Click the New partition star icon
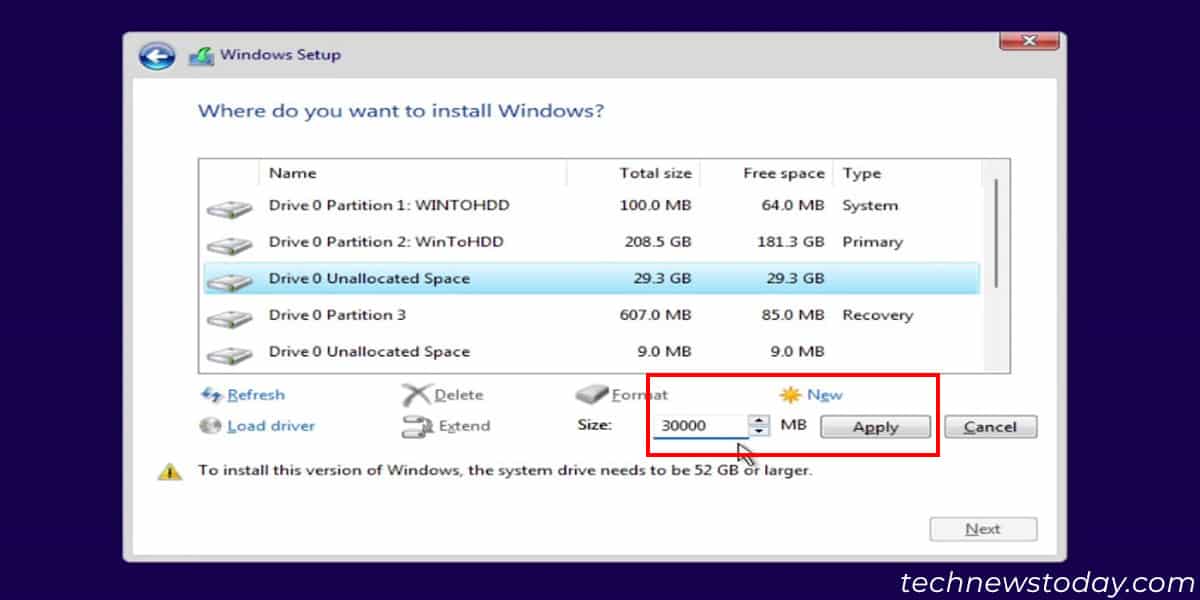The image size is (1200, 600). (791, 395)
